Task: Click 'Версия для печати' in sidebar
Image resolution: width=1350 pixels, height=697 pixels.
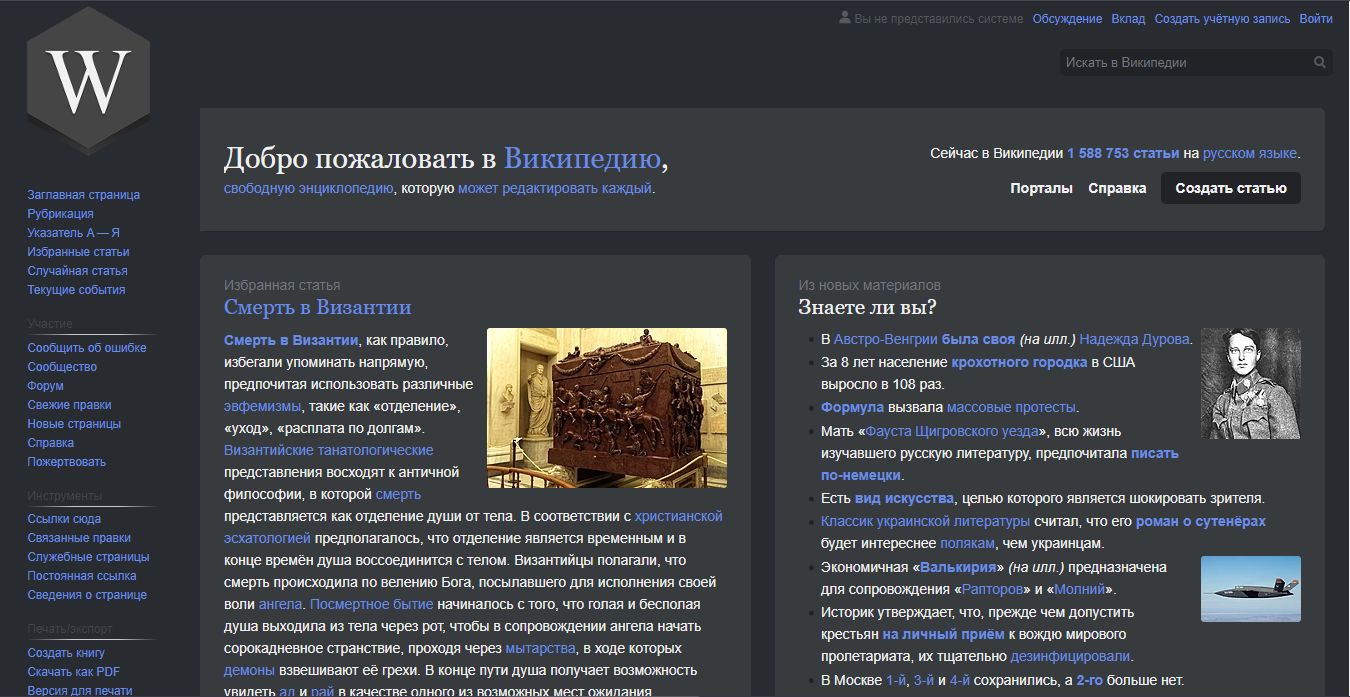Action: tap(80, 690)
